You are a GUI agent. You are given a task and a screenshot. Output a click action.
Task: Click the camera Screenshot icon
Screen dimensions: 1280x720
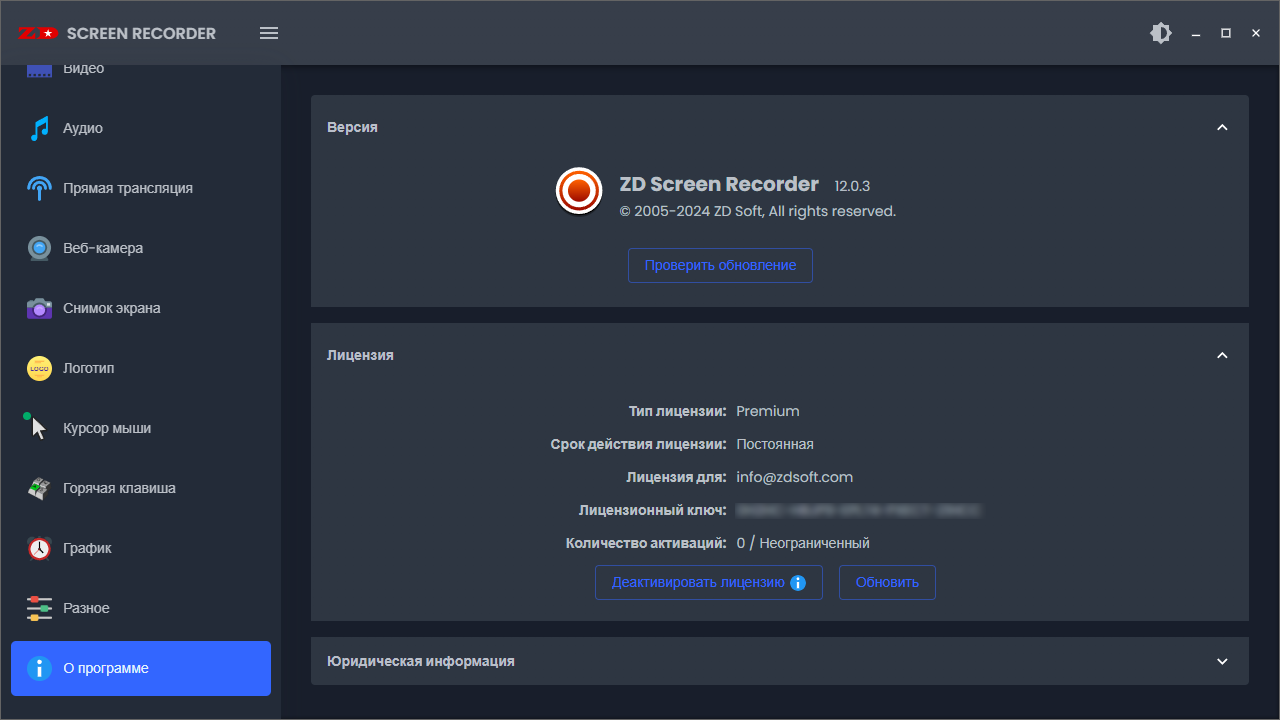pos(39,308)
